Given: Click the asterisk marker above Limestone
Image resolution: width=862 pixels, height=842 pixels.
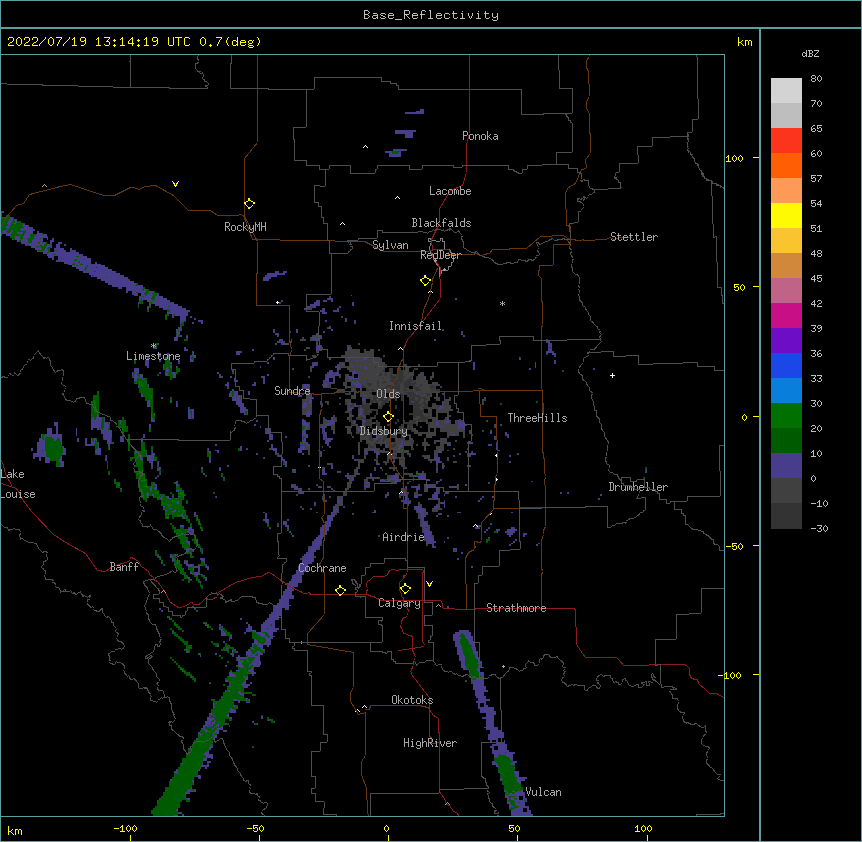Looking at the screenshot, I should [x=154, y=346].
